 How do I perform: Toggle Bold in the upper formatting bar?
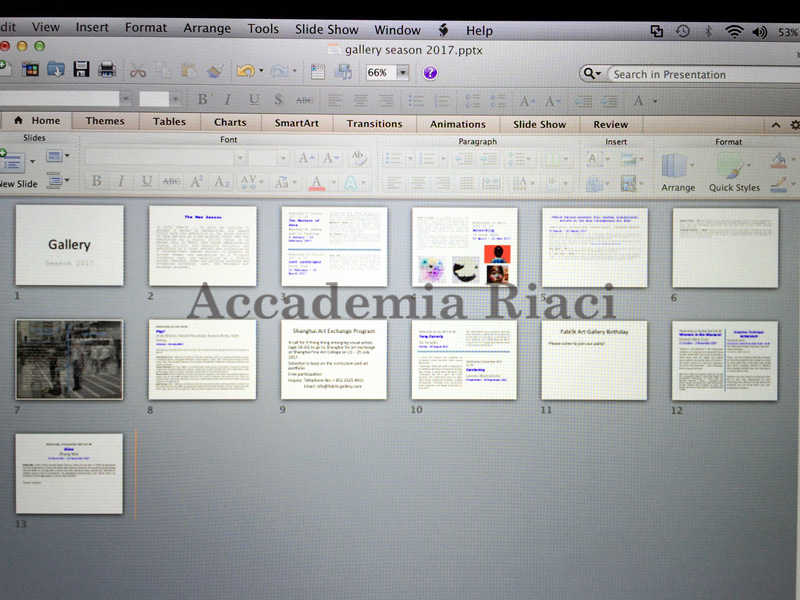point(203,99)
